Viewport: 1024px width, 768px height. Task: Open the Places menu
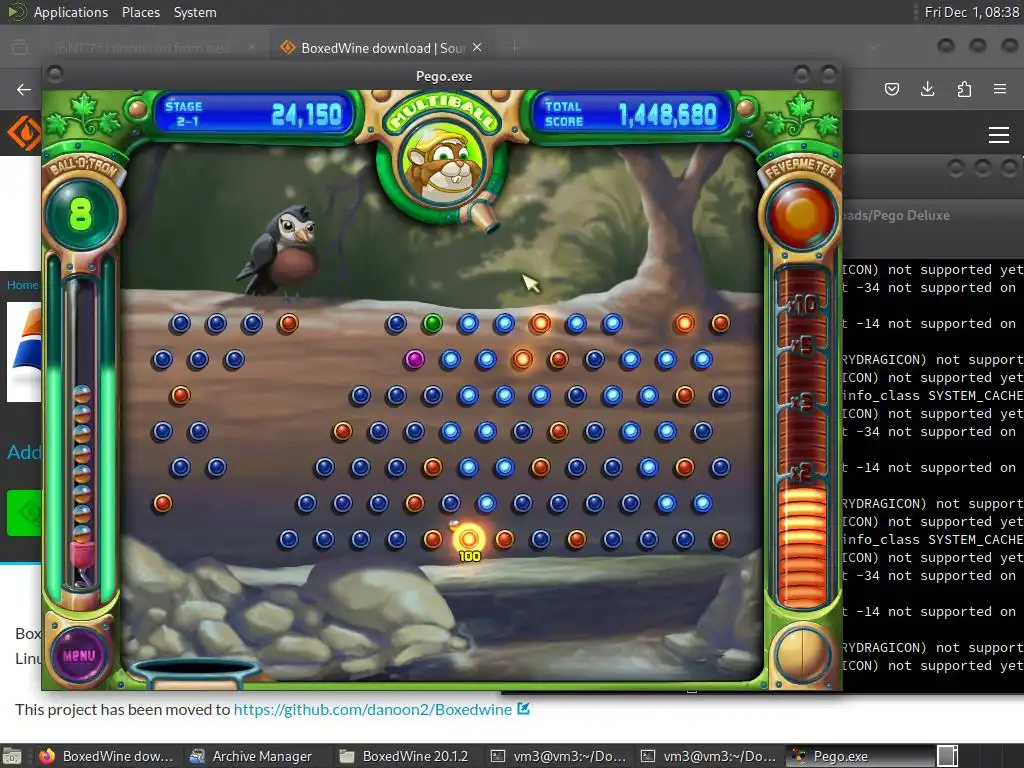pyautogui.click(x=140, y=12)
